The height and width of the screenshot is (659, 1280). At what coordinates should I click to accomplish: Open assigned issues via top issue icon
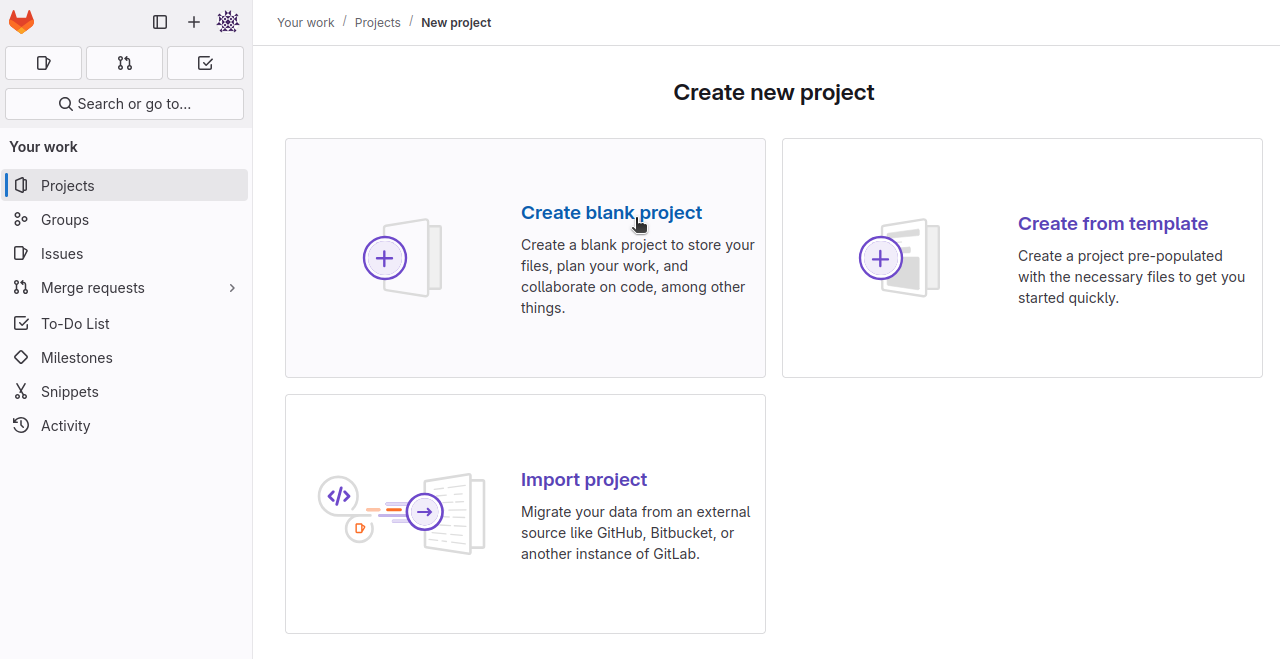(x=43, y=62)
